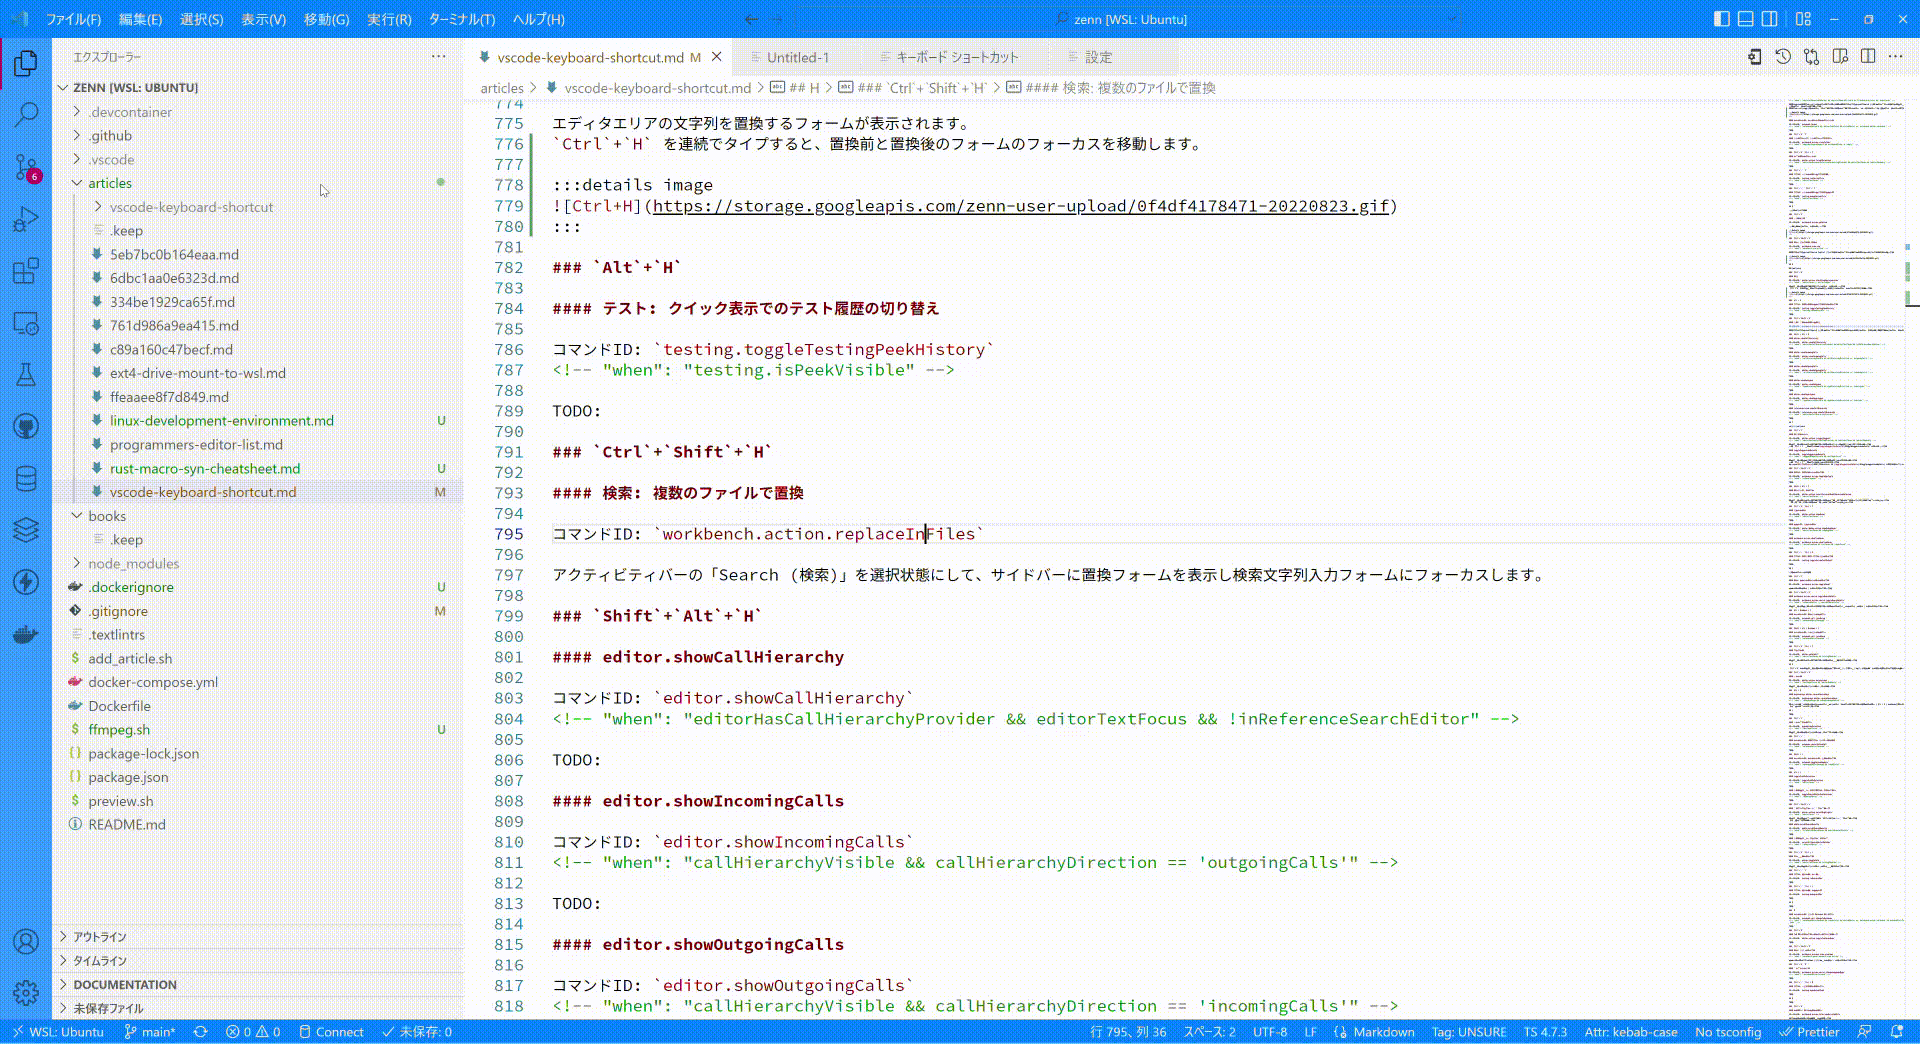Click synchronize changes icon in status bar
Image resolution: width=1920 pixels, height=1044 pixels.
tap(200, 1032)
